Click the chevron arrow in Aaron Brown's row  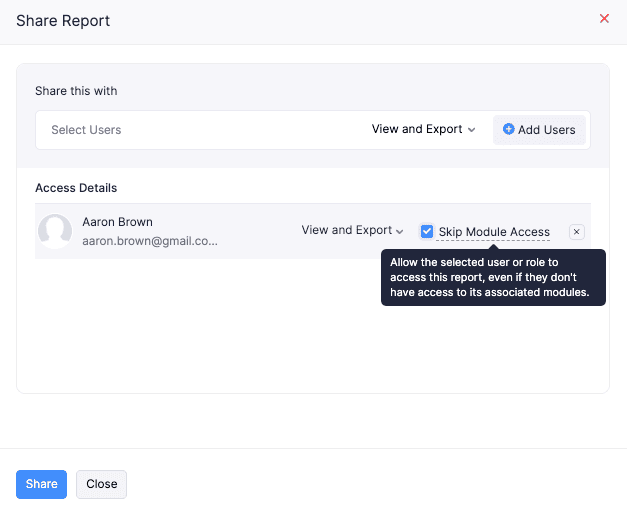pyautogui.click(x=400, y=231)
